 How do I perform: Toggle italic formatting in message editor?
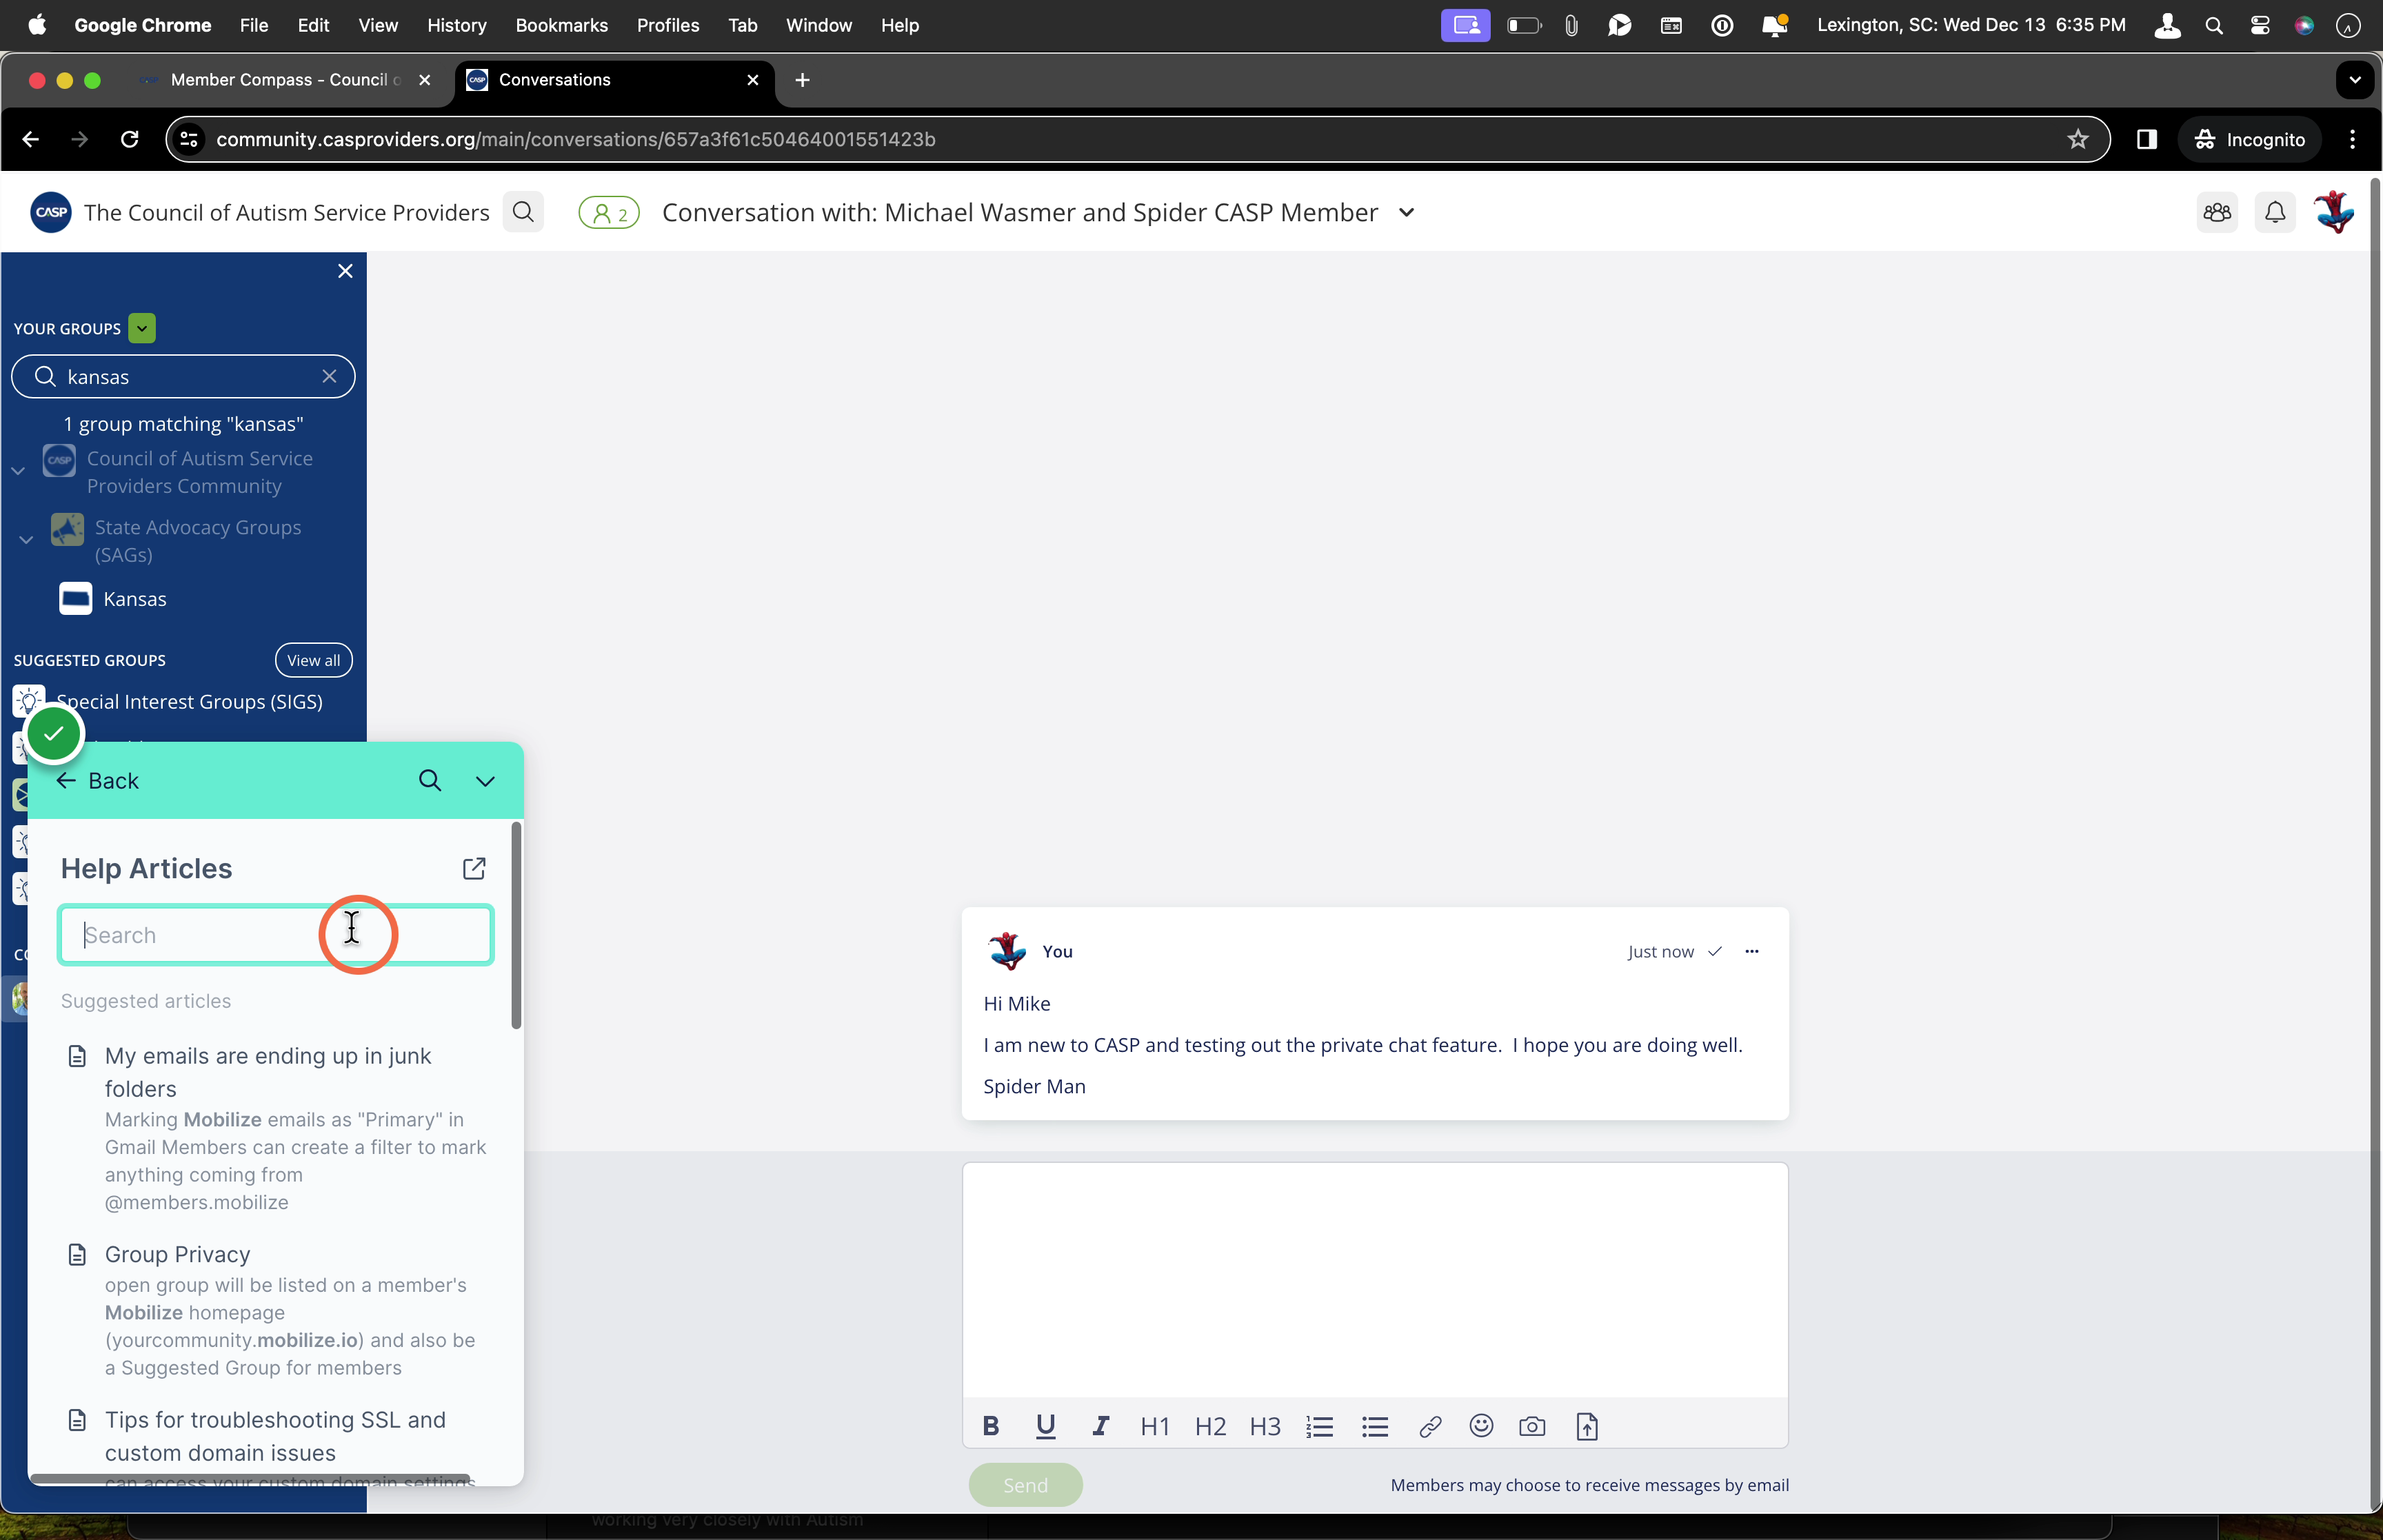click(x=1100, y=1426)
